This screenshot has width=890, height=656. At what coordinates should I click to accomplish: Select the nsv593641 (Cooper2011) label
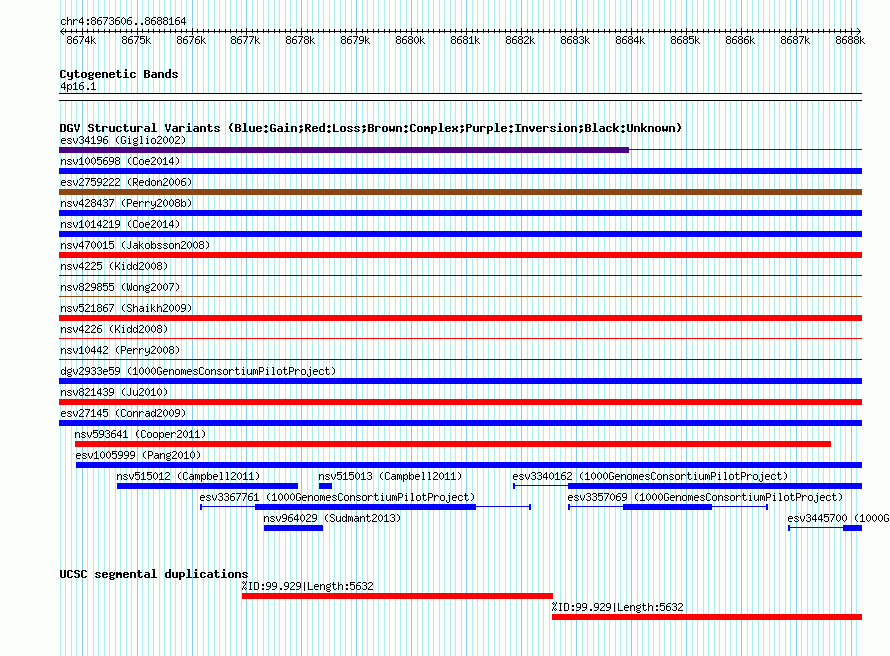coord(140,434)
